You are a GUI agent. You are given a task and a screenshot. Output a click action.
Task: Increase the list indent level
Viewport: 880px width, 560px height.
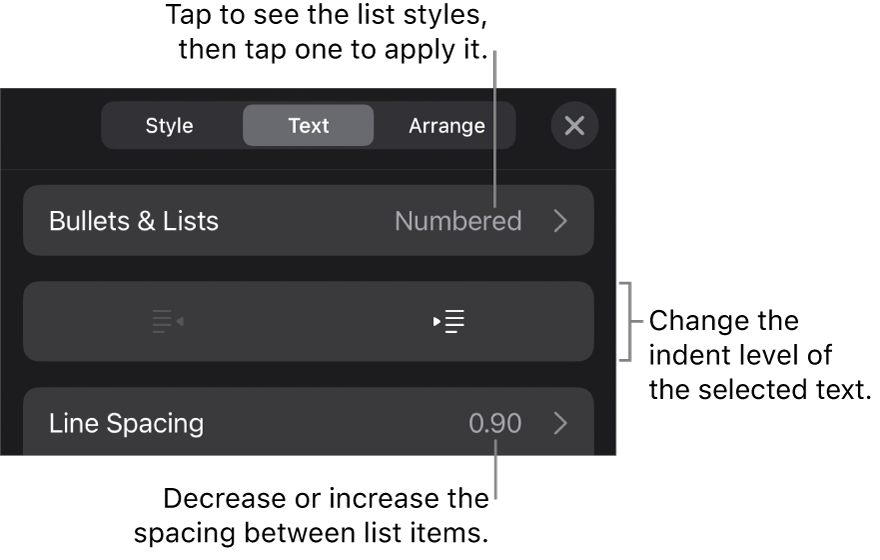point(450,322)
